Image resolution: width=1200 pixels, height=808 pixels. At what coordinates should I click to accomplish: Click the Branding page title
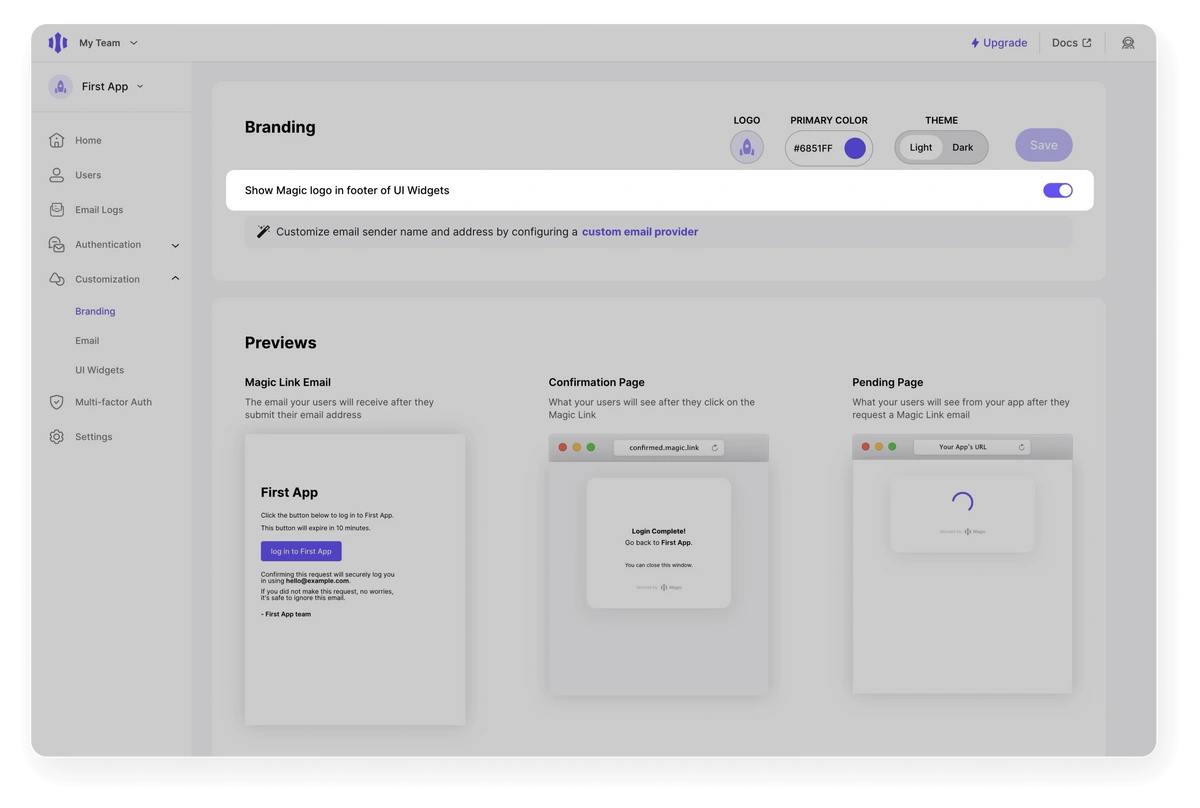[x=280, y=127]
